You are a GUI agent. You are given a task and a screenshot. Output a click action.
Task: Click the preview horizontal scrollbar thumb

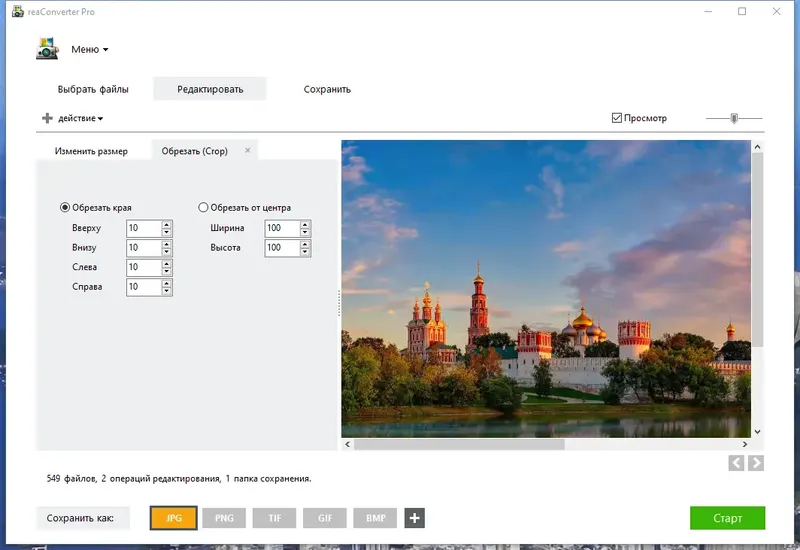coord(459,444)
